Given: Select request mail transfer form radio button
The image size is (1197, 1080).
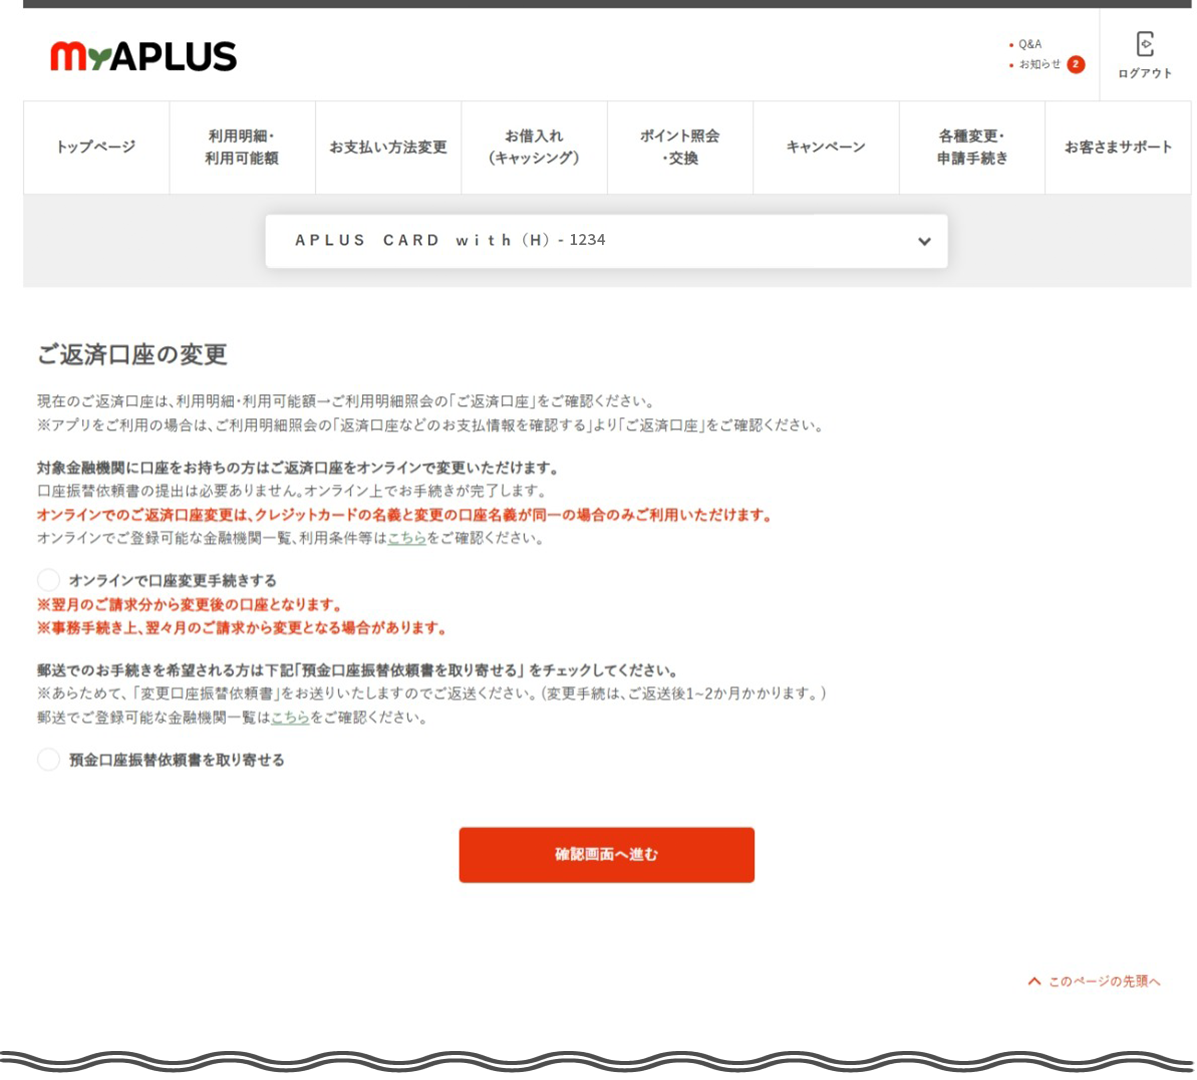Looking at the screenshot, I should coord(48,760).
